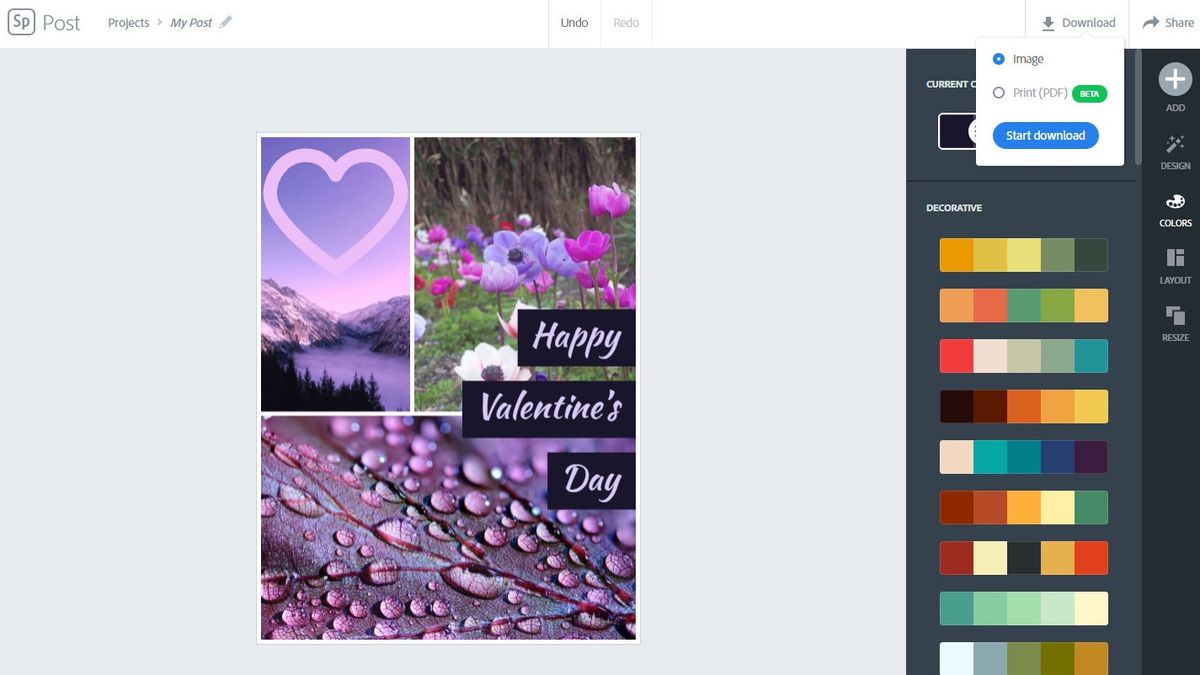The width and height of the screenshot is (1200, 675).
Task: Go back to Projects
Action: [x=128, y=22]
